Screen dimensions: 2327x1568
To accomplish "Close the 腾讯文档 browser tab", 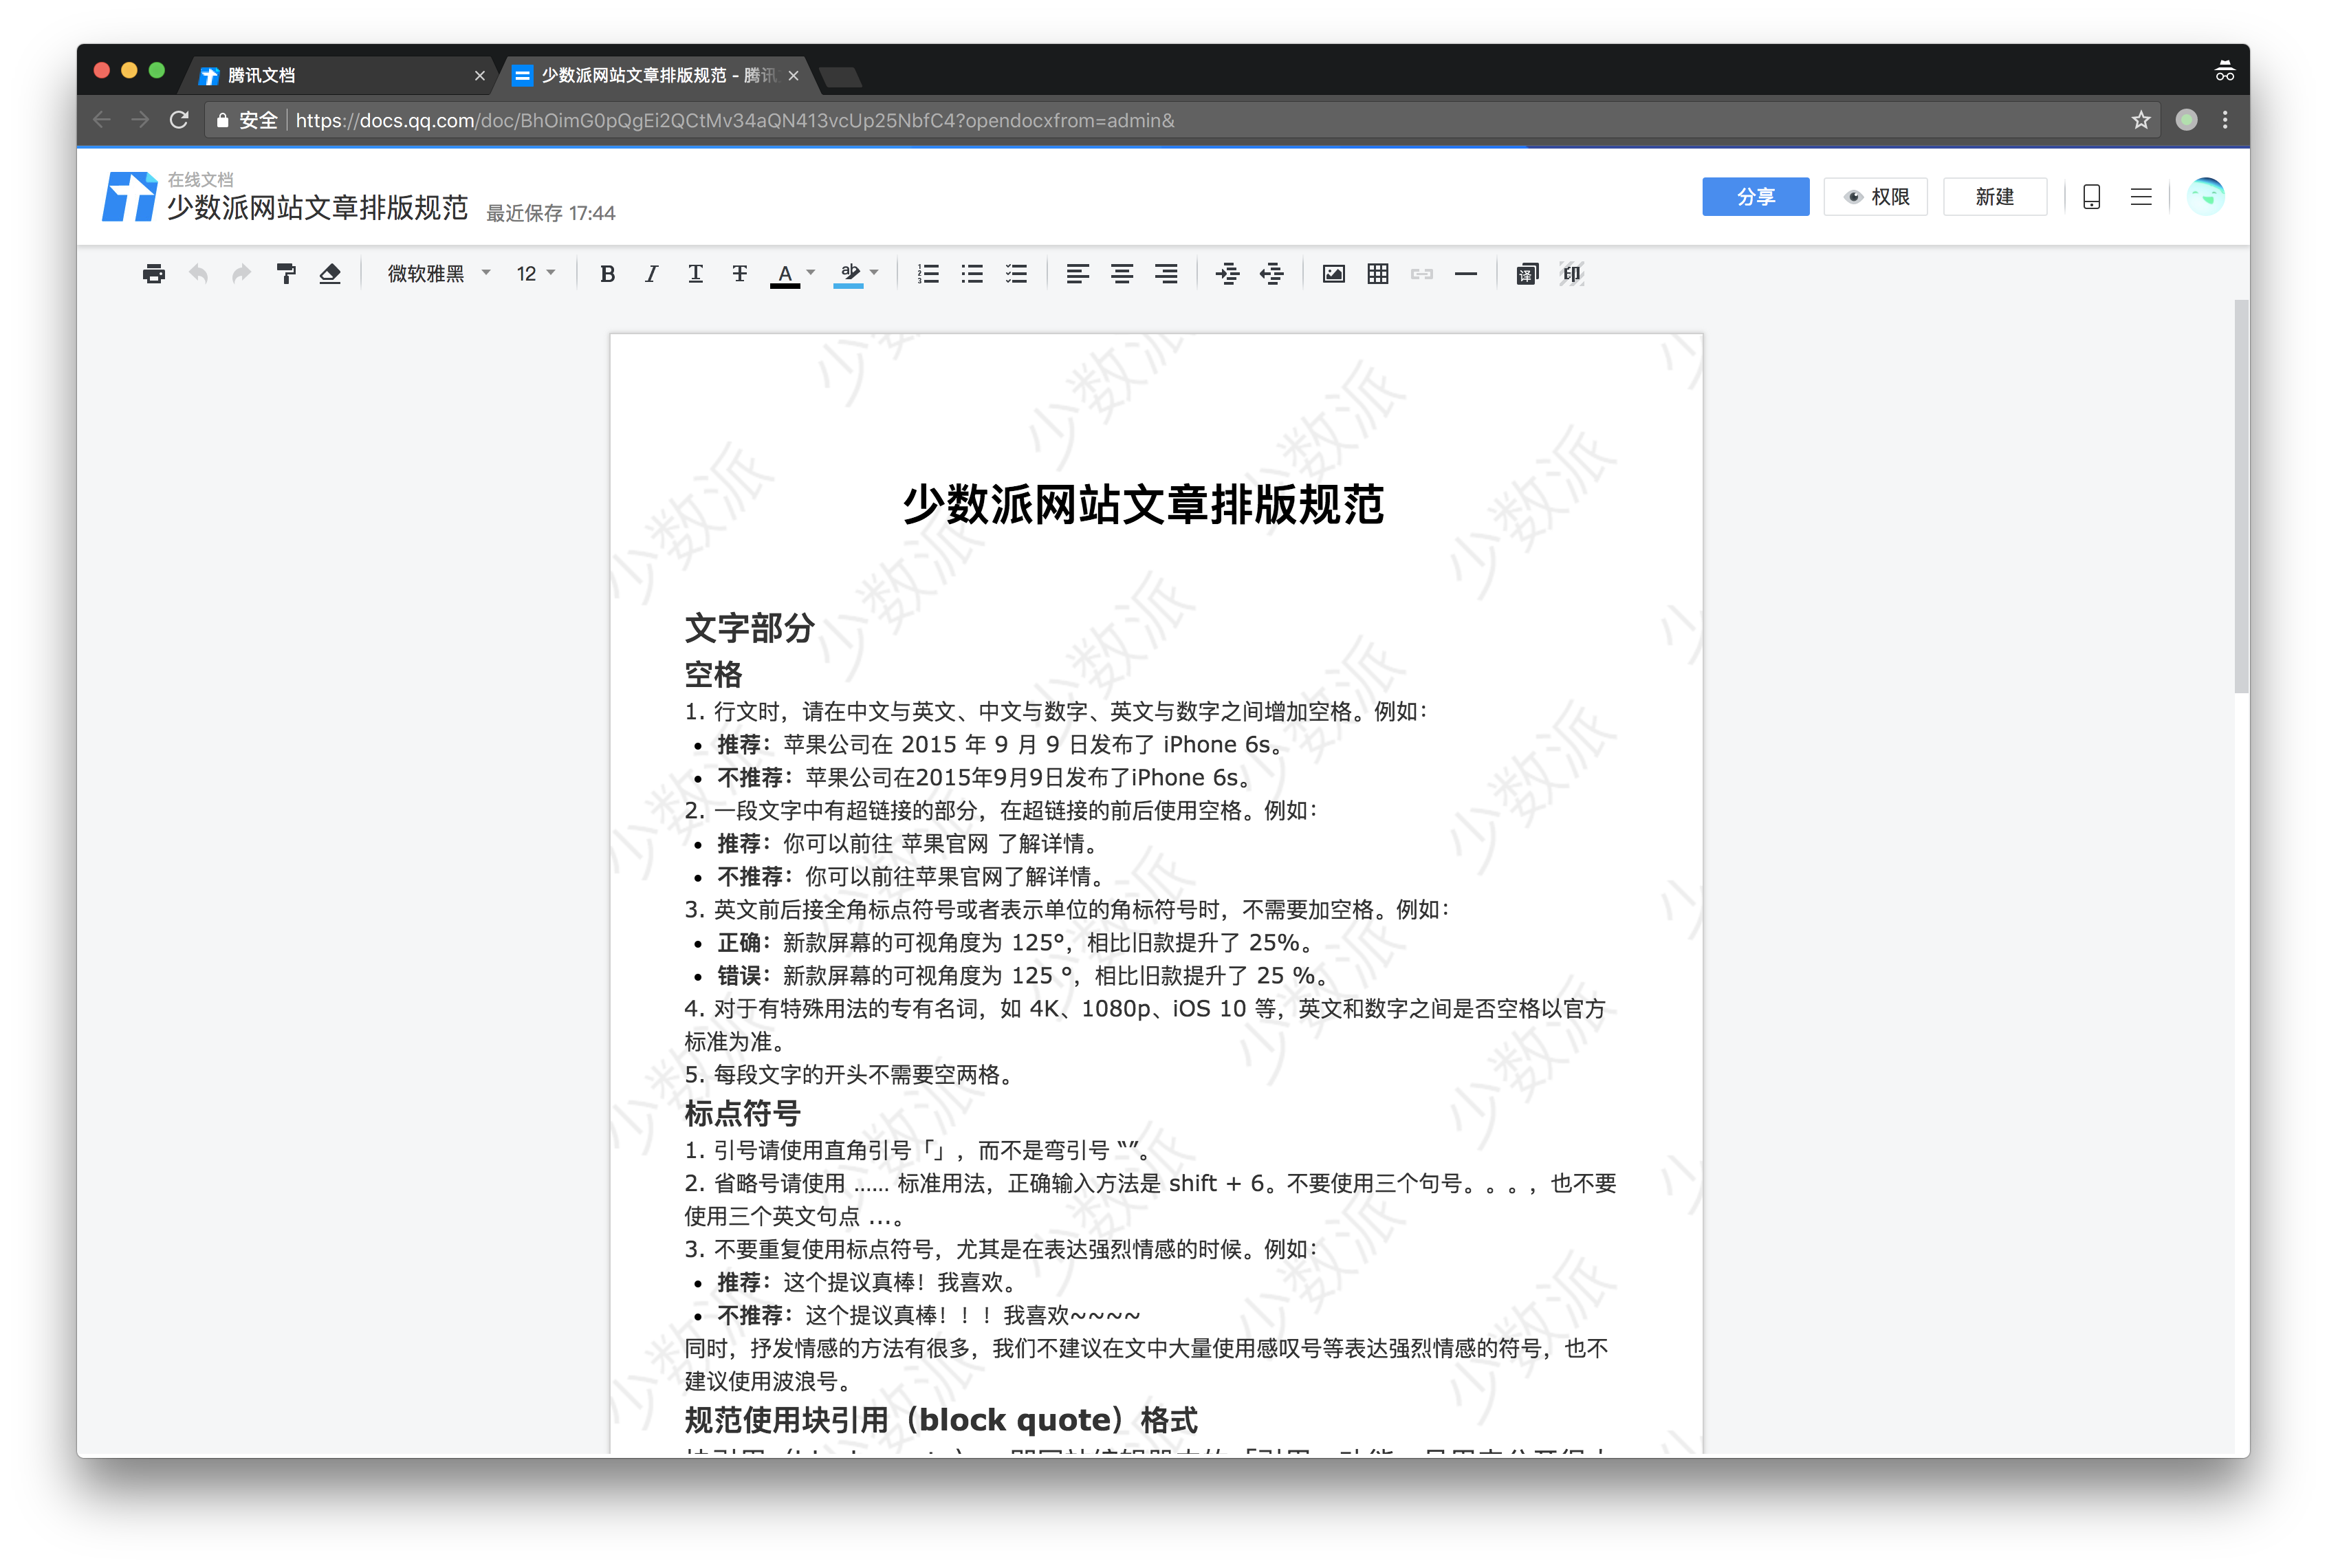I will click(479, 76).
